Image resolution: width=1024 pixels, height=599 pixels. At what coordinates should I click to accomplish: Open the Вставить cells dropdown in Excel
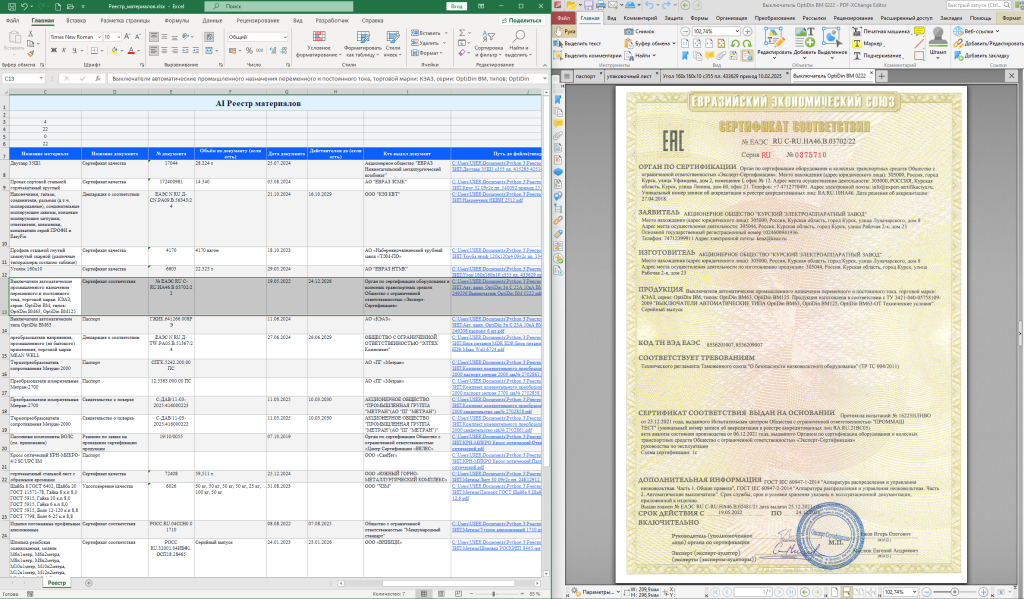pos(429,33)
